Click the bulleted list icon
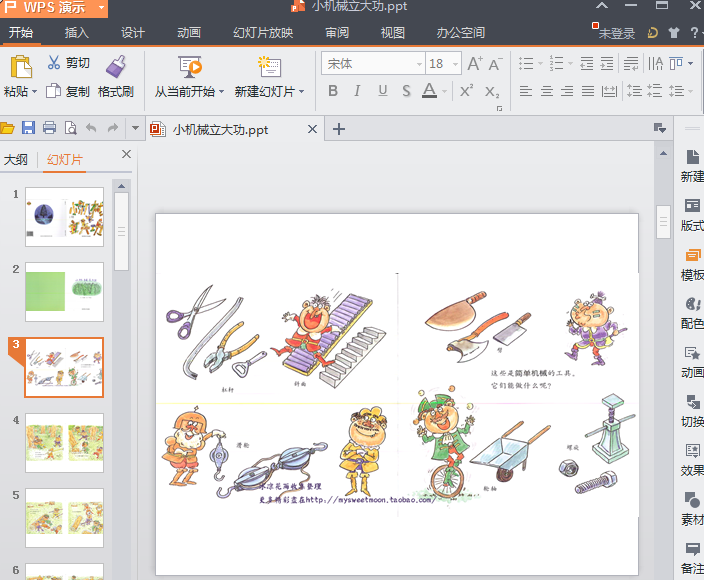Screen dimensions: 704x580 coord(526,63)
